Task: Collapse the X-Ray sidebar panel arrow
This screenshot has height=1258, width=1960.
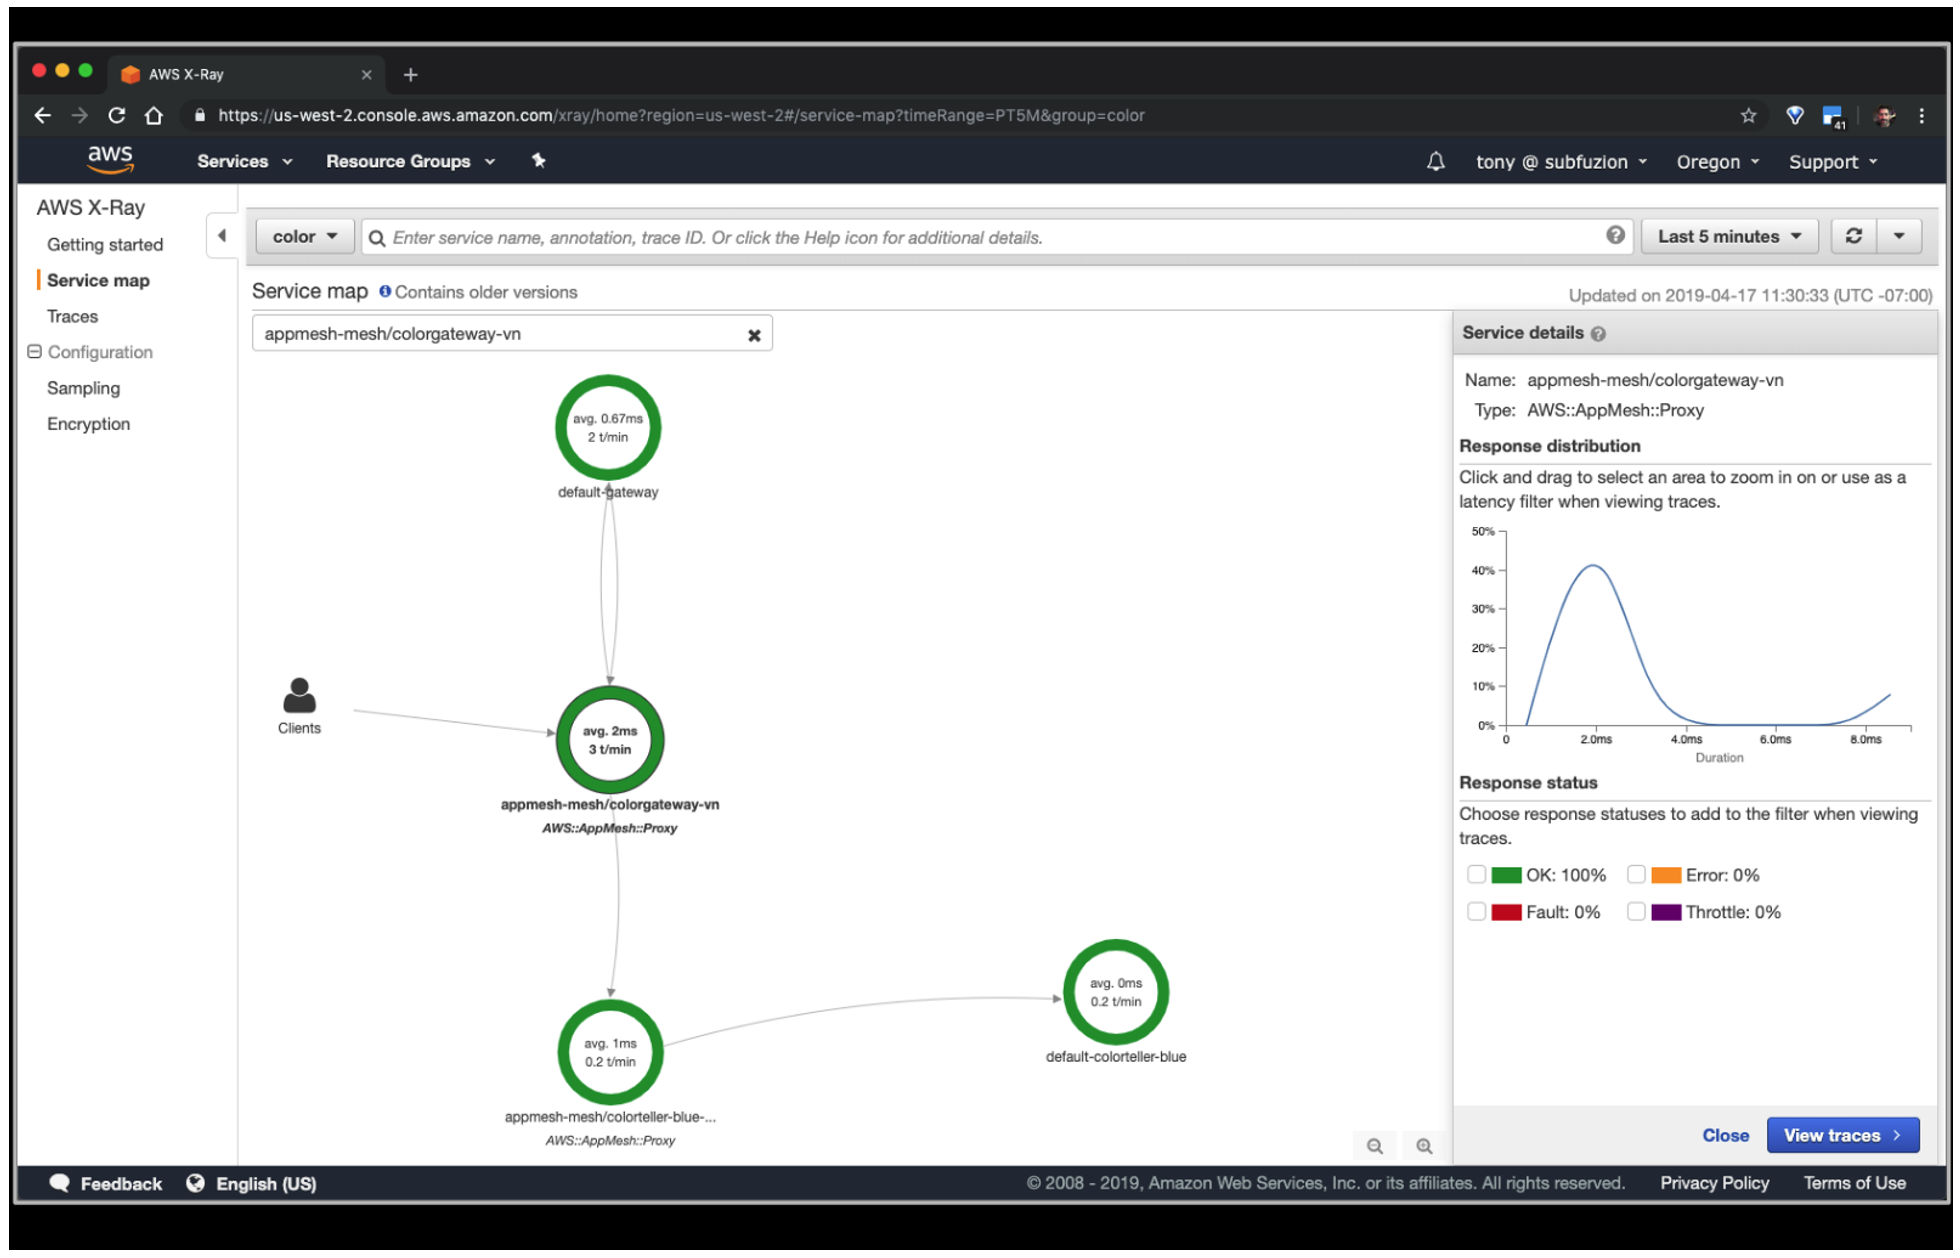Action: 222,236
